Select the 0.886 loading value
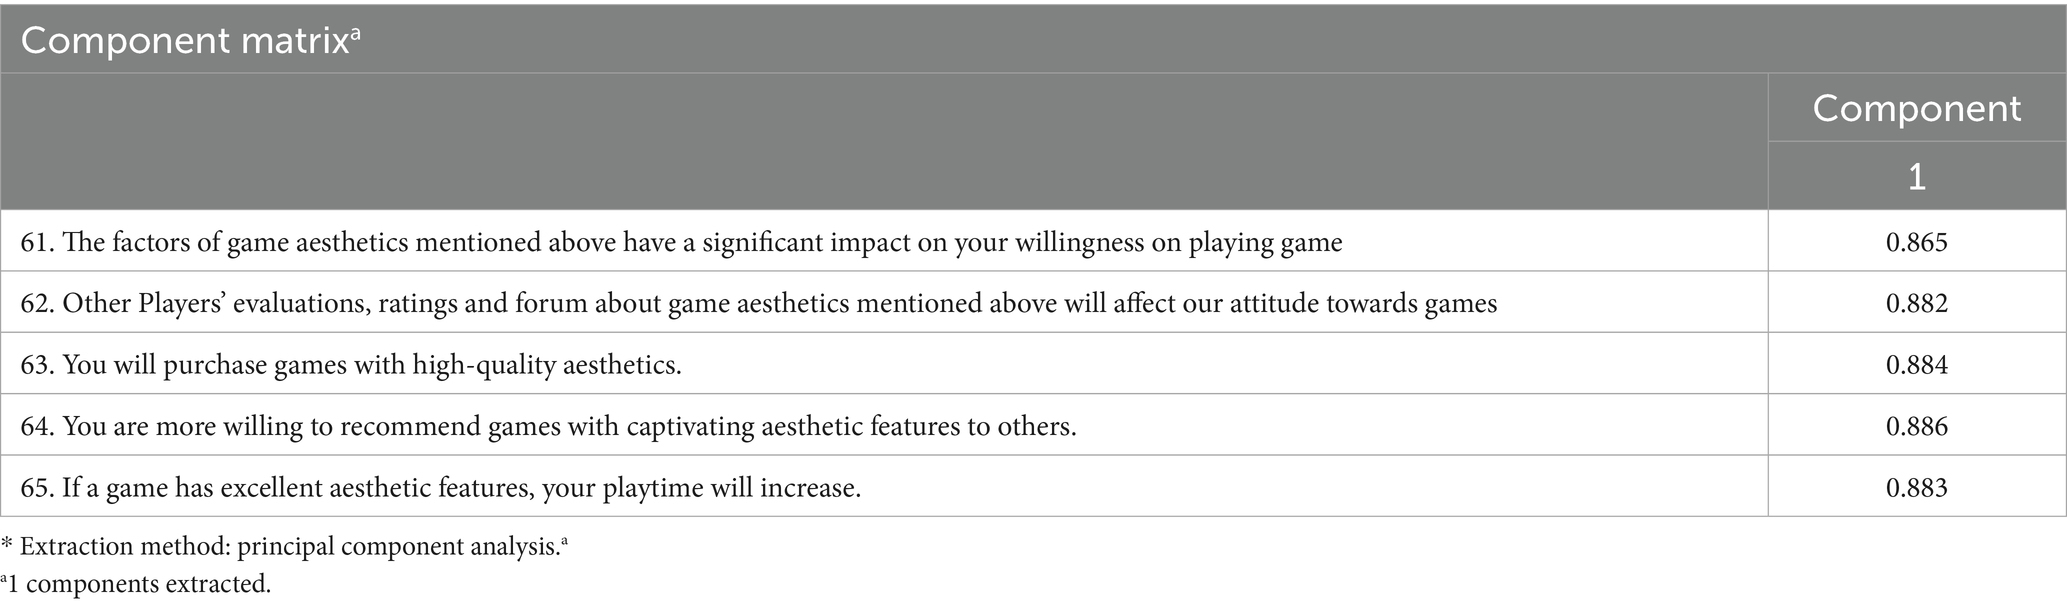The width and height of the screenshot is (2067, 606). [x=1916, y=427]
